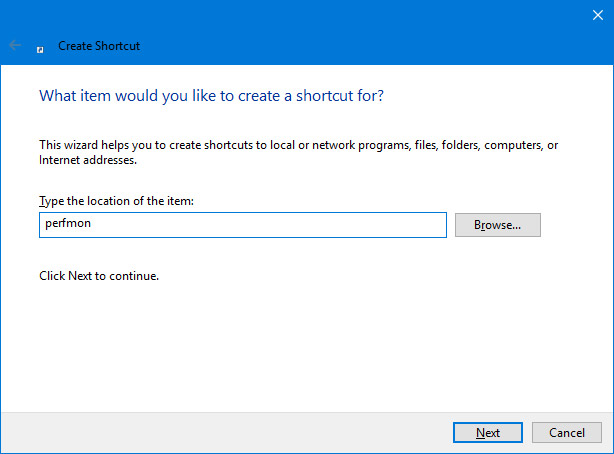Click the word perfmon in the text box
The width and height of the screenshot is (614, 454).
(68, 224)
